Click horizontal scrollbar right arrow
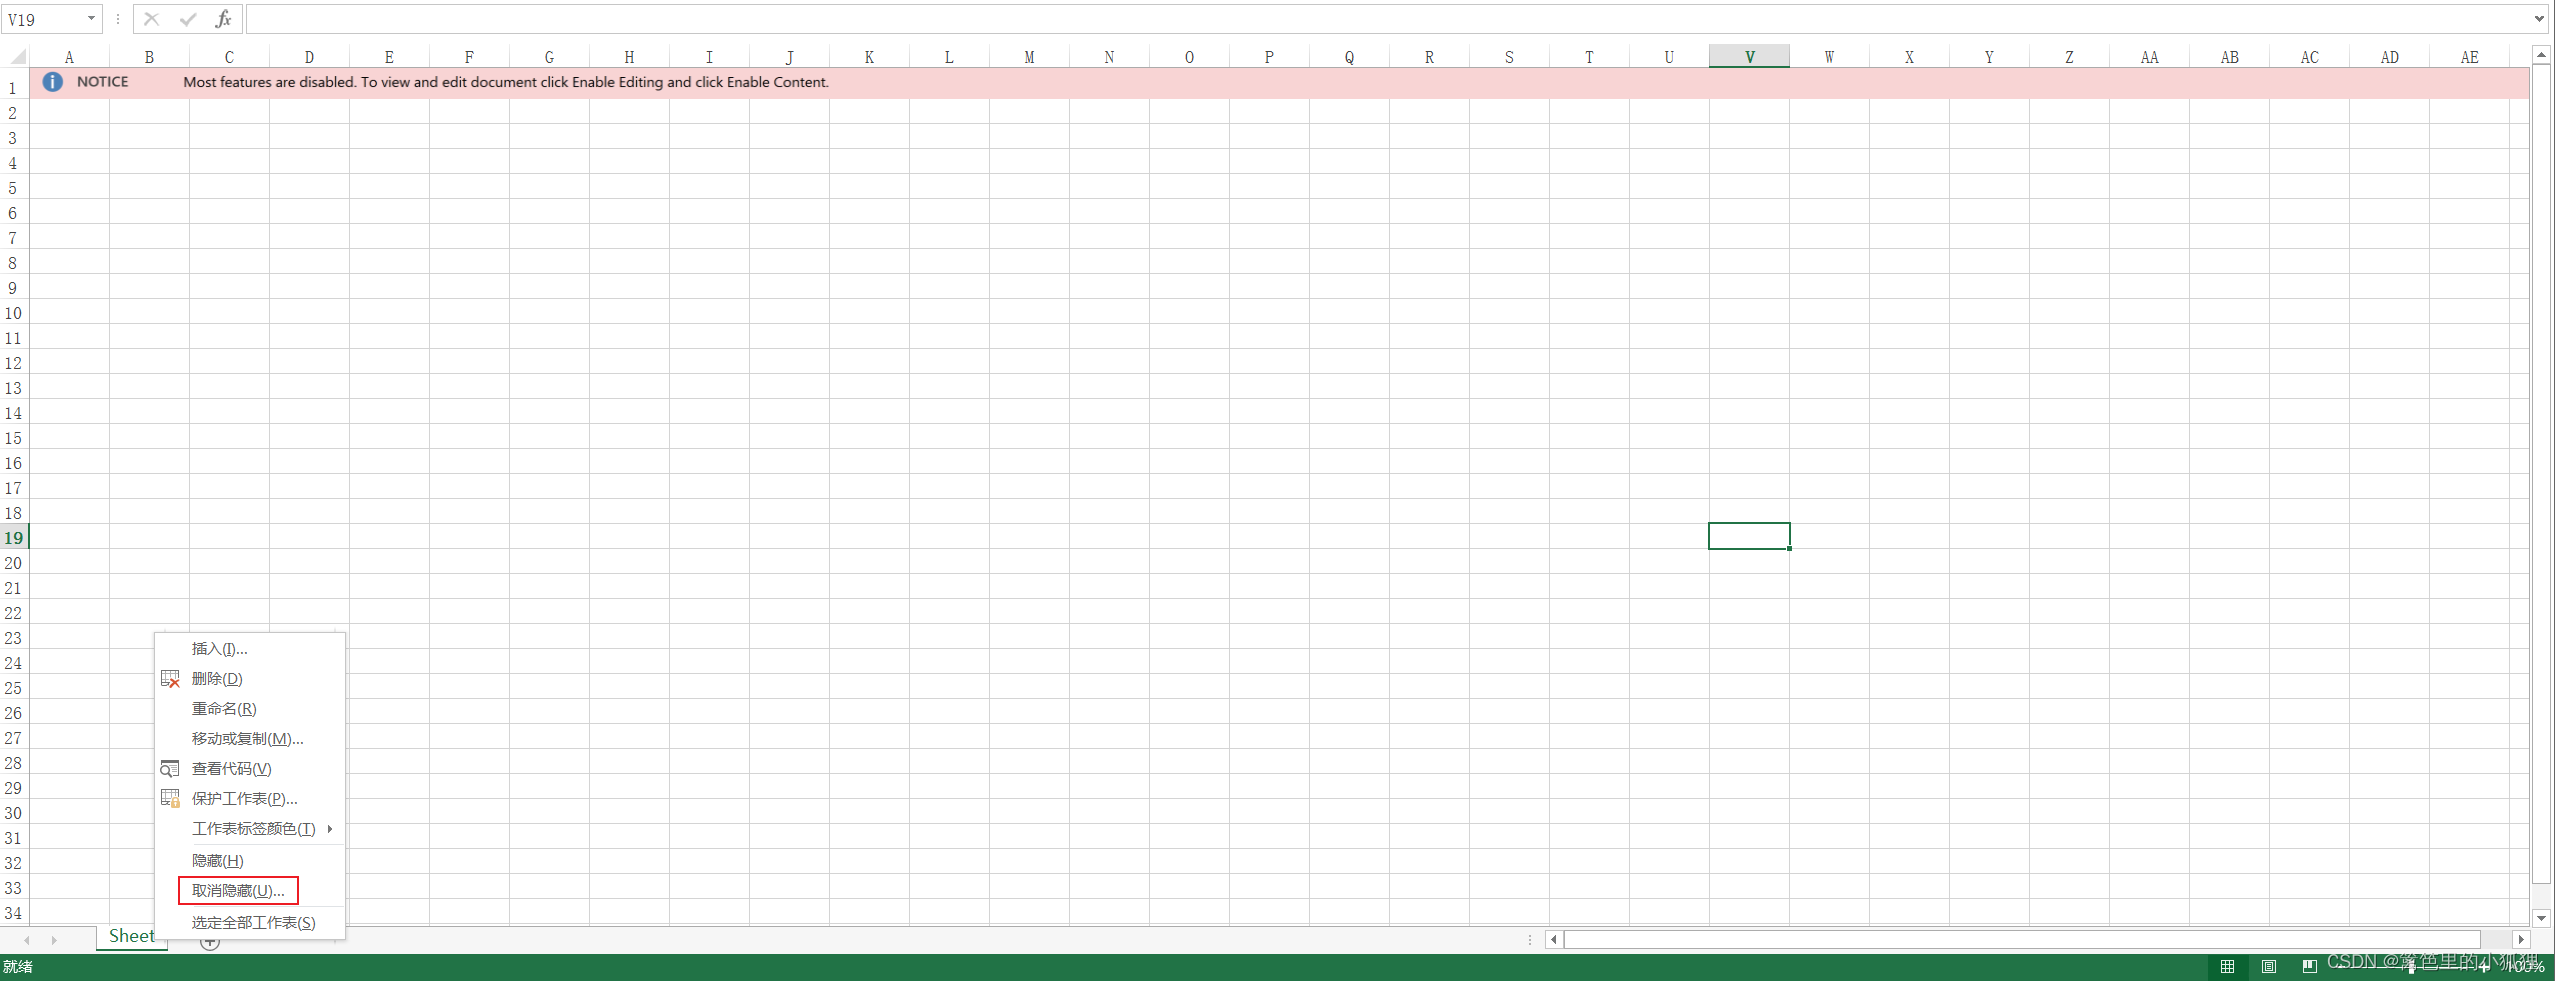Viewport: 2555px width, 981px height. [2521, 940]
